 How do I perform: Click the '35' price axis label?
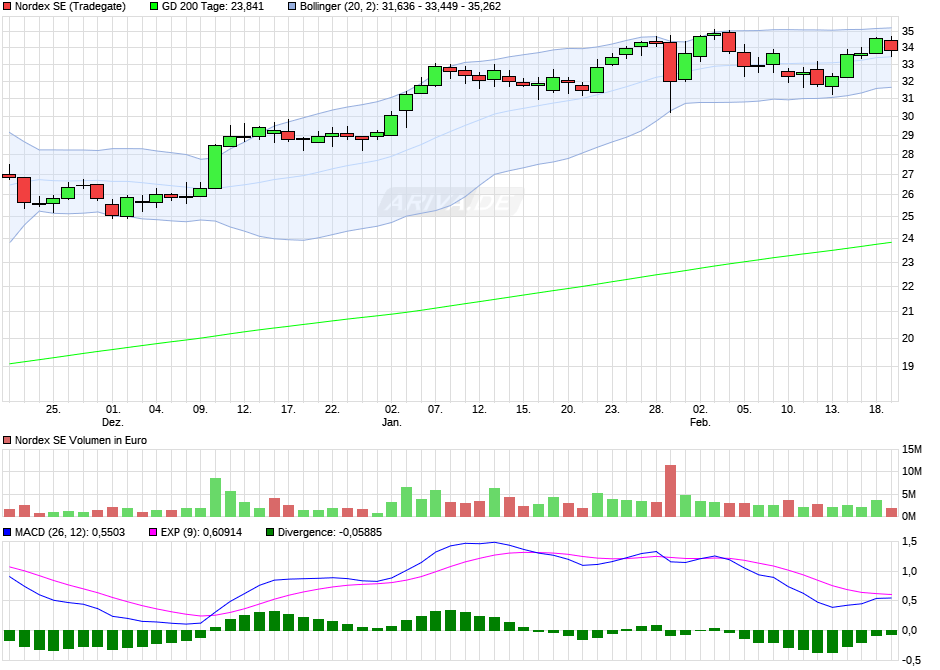[x=908, y=31]
